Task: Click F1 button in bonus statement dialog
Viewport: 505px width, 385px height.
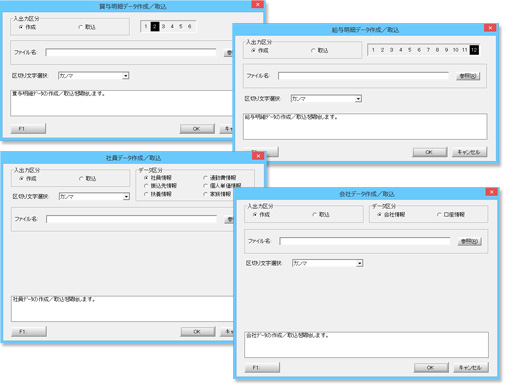Action: coord(28,129)
